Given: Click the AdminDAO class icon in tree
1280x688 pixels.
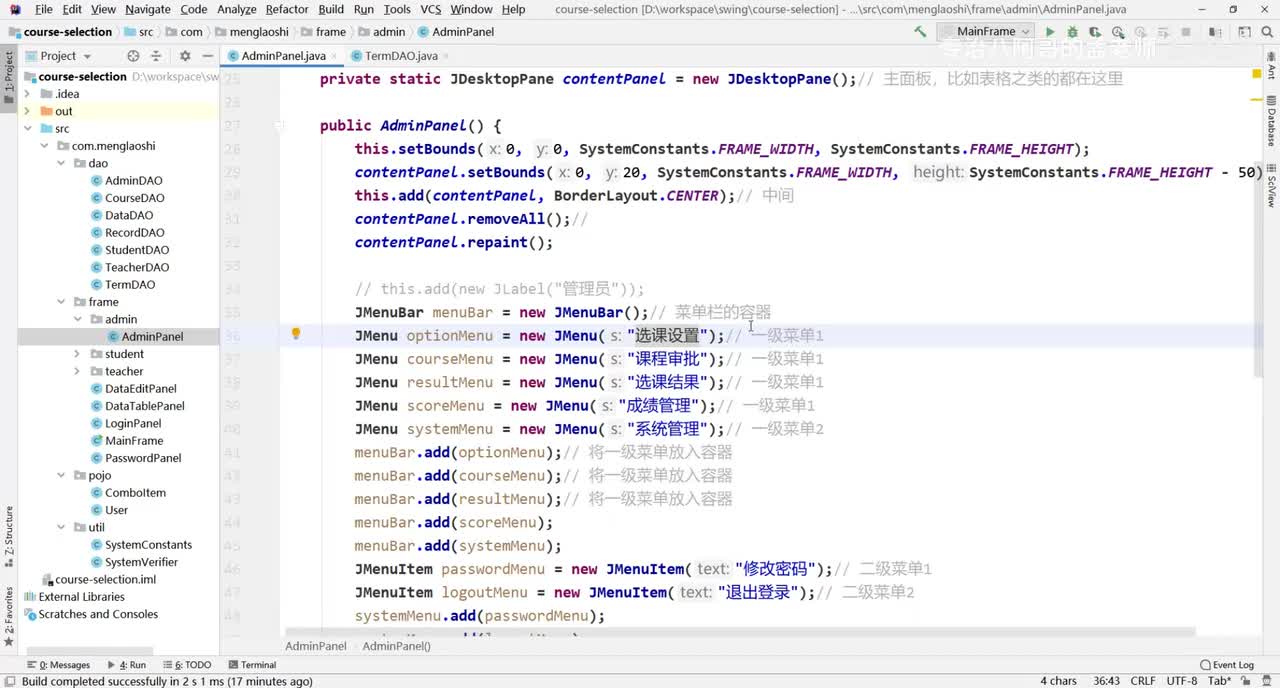Looking at the screenshot, I should tap(96, 181).
